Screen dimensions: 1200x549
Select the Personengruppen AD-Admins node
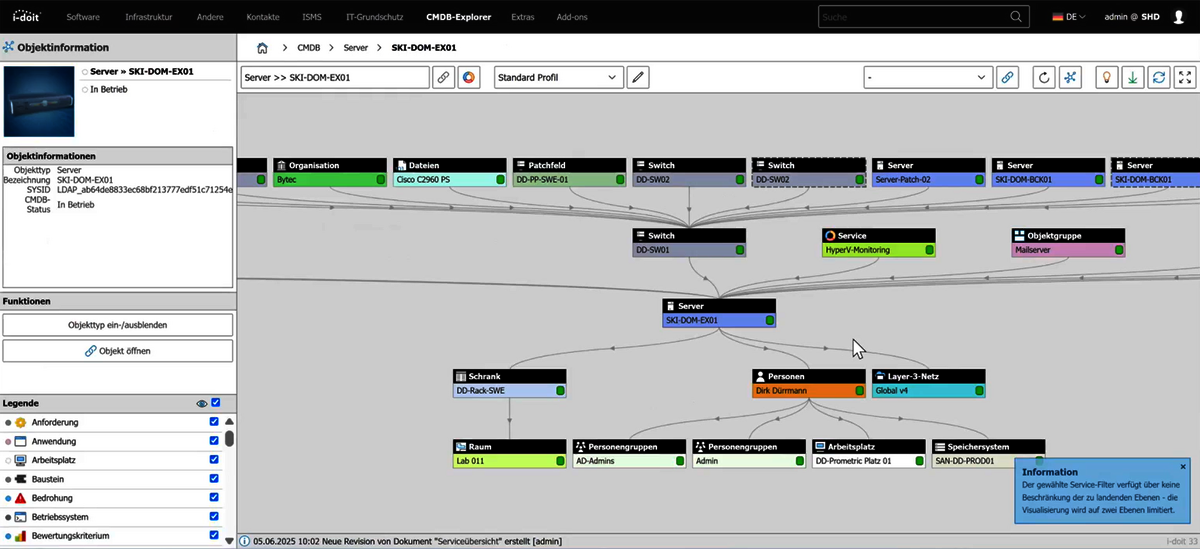pos(629,453)
